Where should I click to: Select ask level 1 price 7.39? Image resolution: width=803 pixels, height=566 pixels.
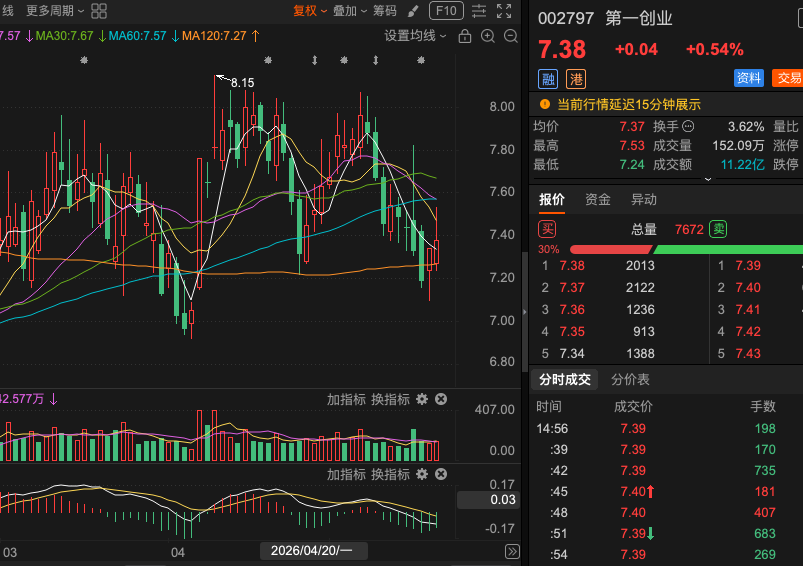[748, 265]
